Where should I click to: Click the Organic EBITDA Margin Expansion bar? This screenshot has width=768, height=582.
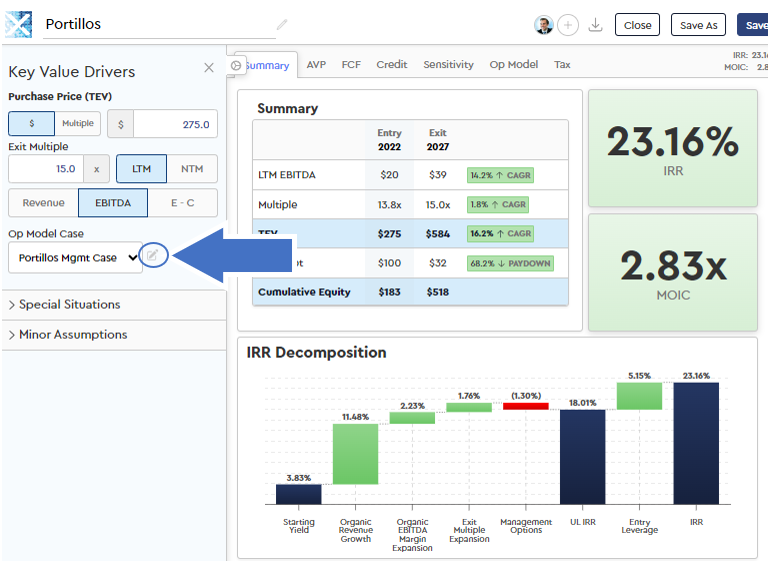click(x=412, y=418)
